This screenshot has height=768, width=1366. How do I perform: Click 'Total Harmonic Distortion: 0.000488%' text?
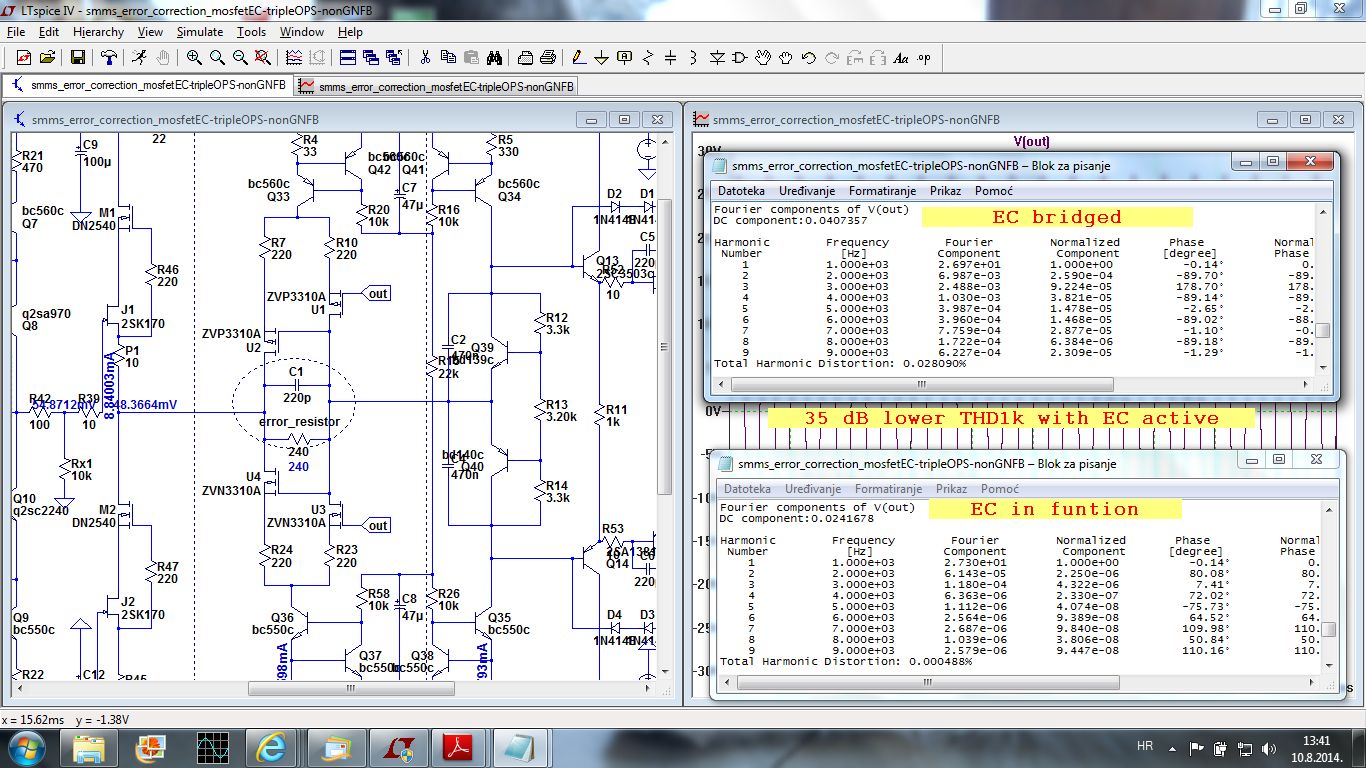[x=846, y=661]
